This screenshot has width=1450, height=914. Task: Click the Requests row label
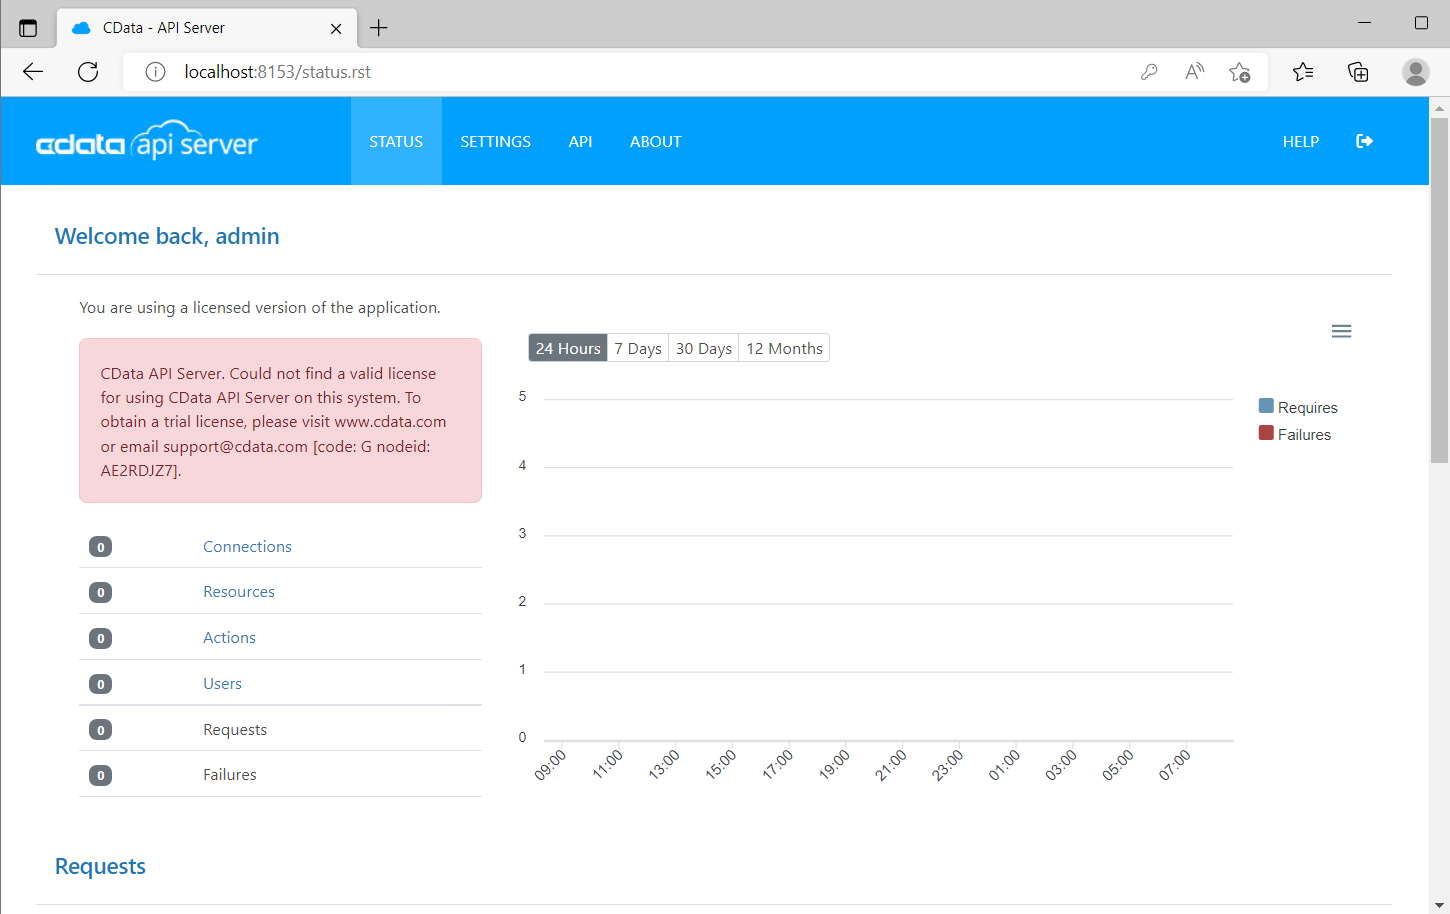(235, 729)
